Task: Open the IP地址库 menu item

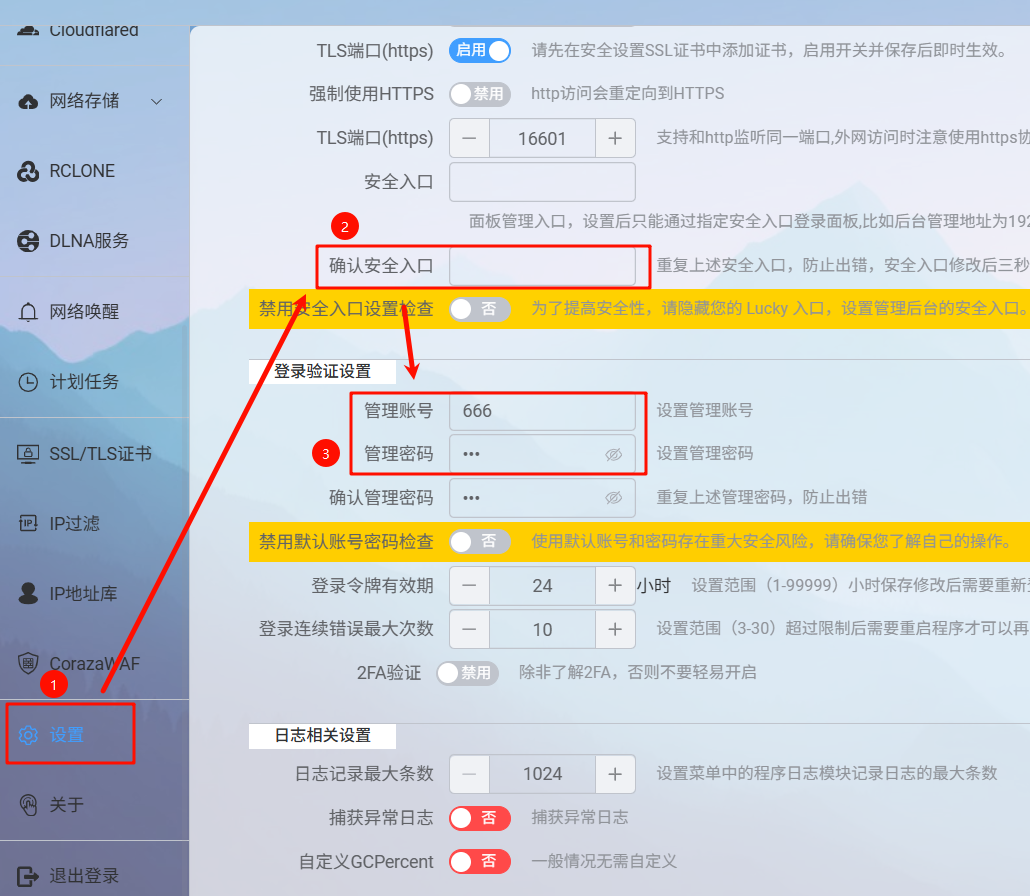Action: (x=83, y=594)
